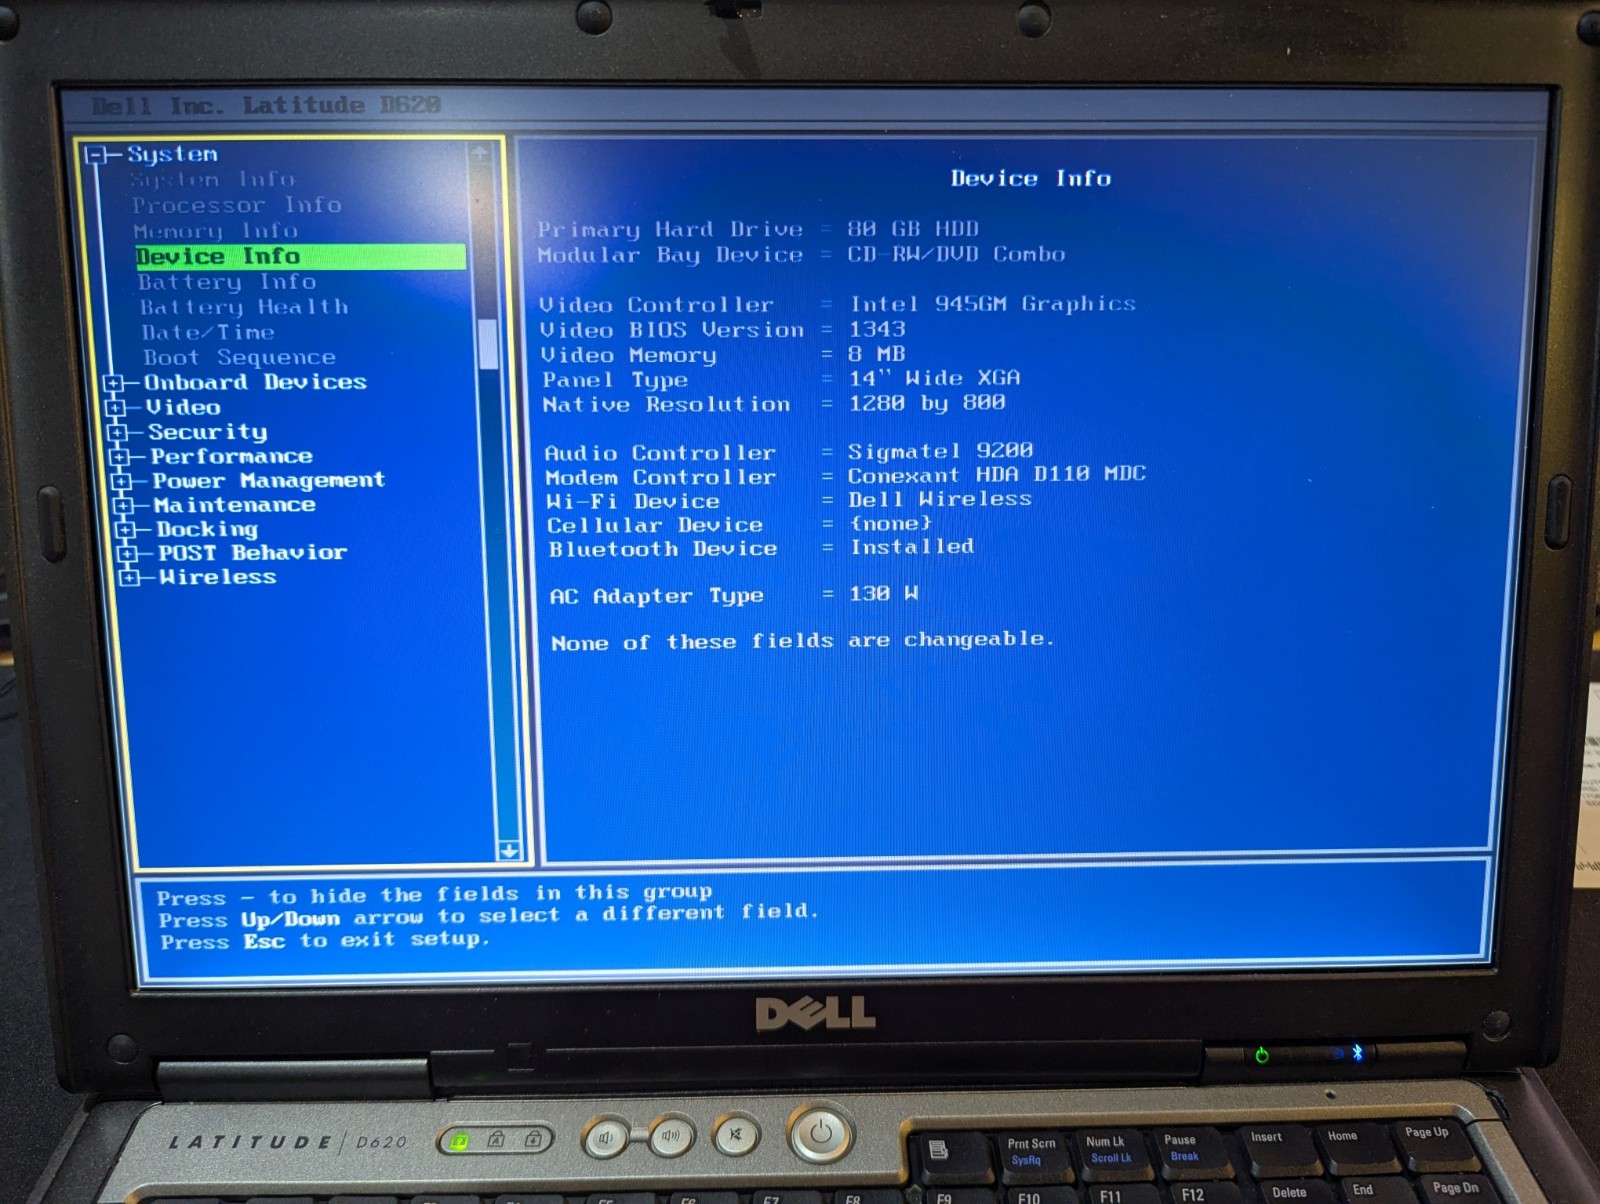Select Boot Sequence entry
This screenshot has width=1600, height=1204.
coord(239,357)
